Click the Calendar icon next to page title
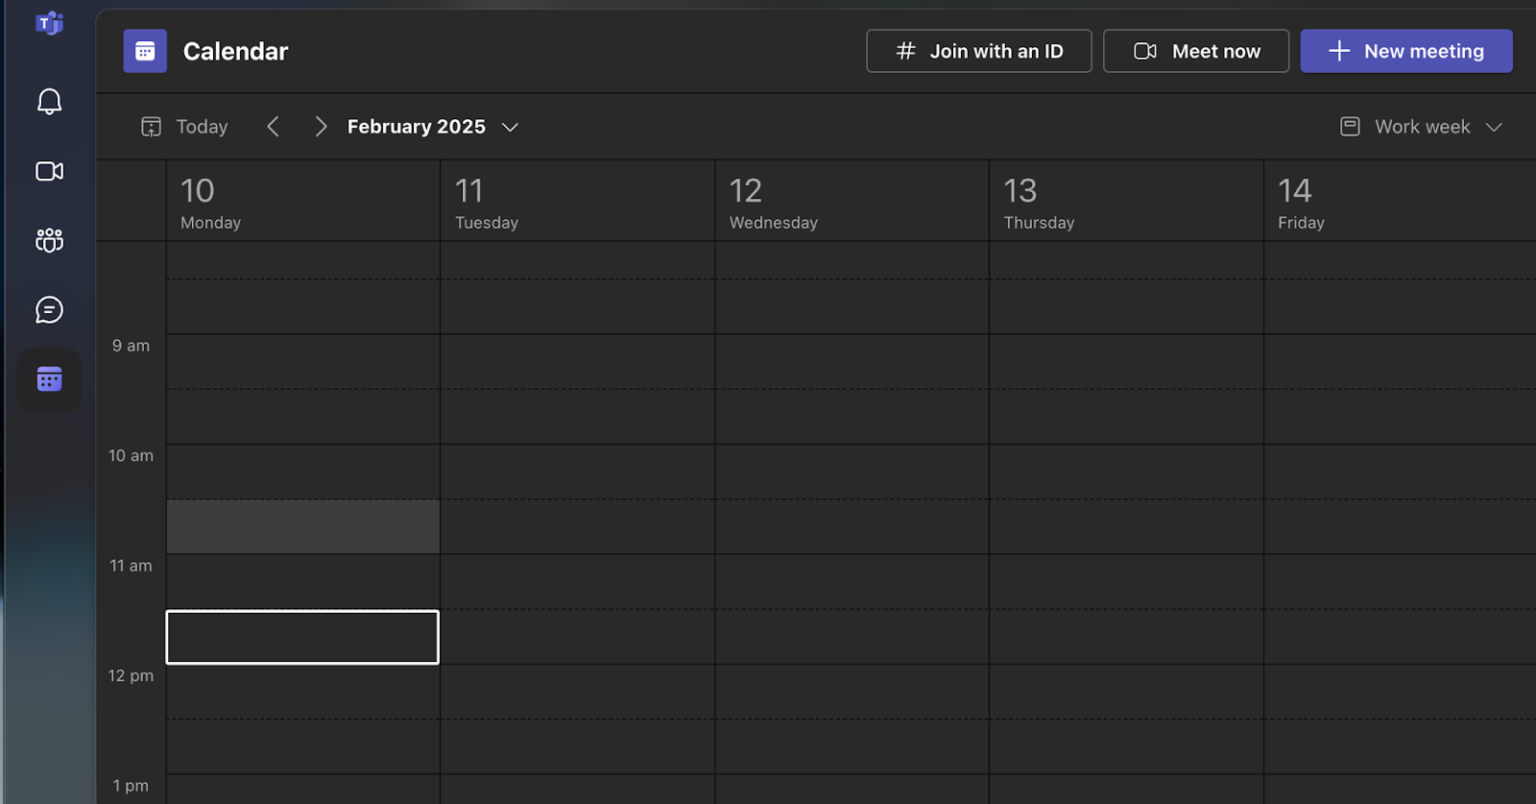 coord(145,50)
